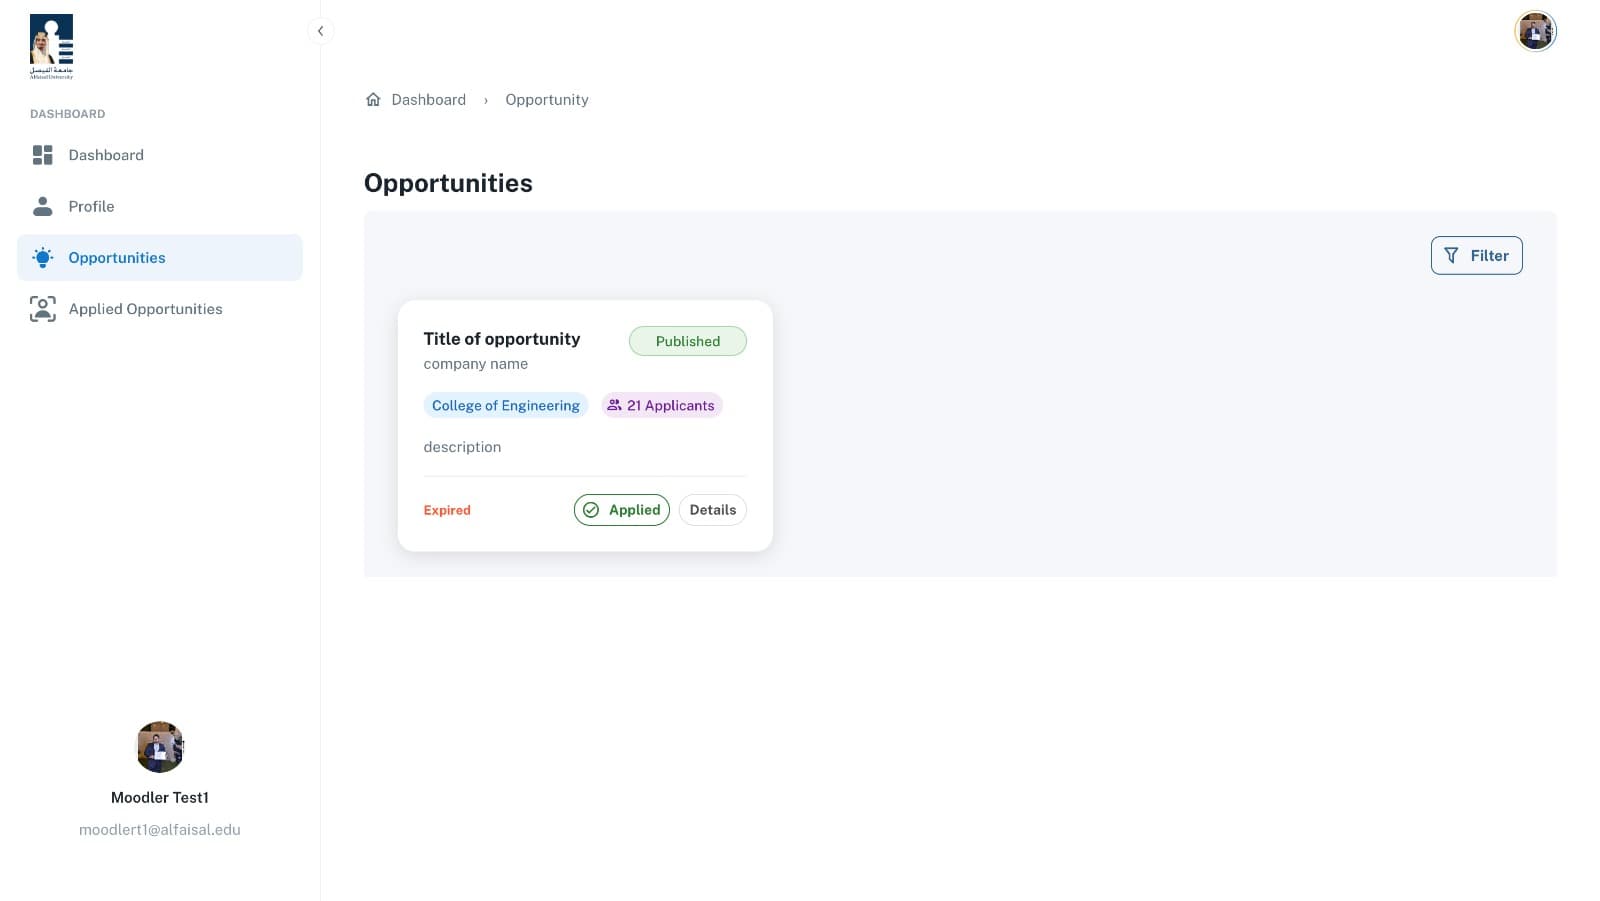
Task: Click the Dashboard breadcrumb link
Action: (428, 99)
